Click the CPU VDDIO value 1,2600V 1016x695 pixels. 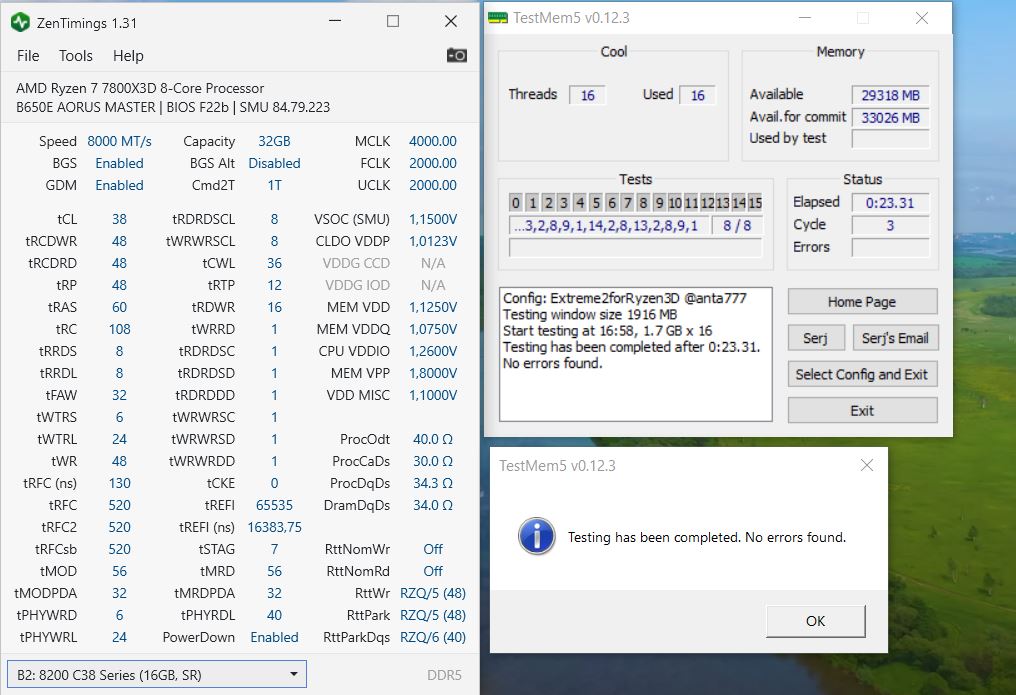432,351
